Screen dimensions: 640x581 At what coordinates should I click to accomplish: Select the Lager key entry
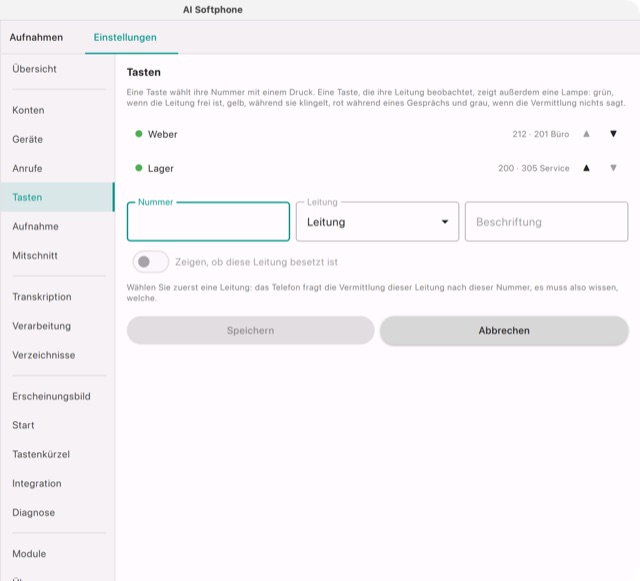click(x=377, y=168)
